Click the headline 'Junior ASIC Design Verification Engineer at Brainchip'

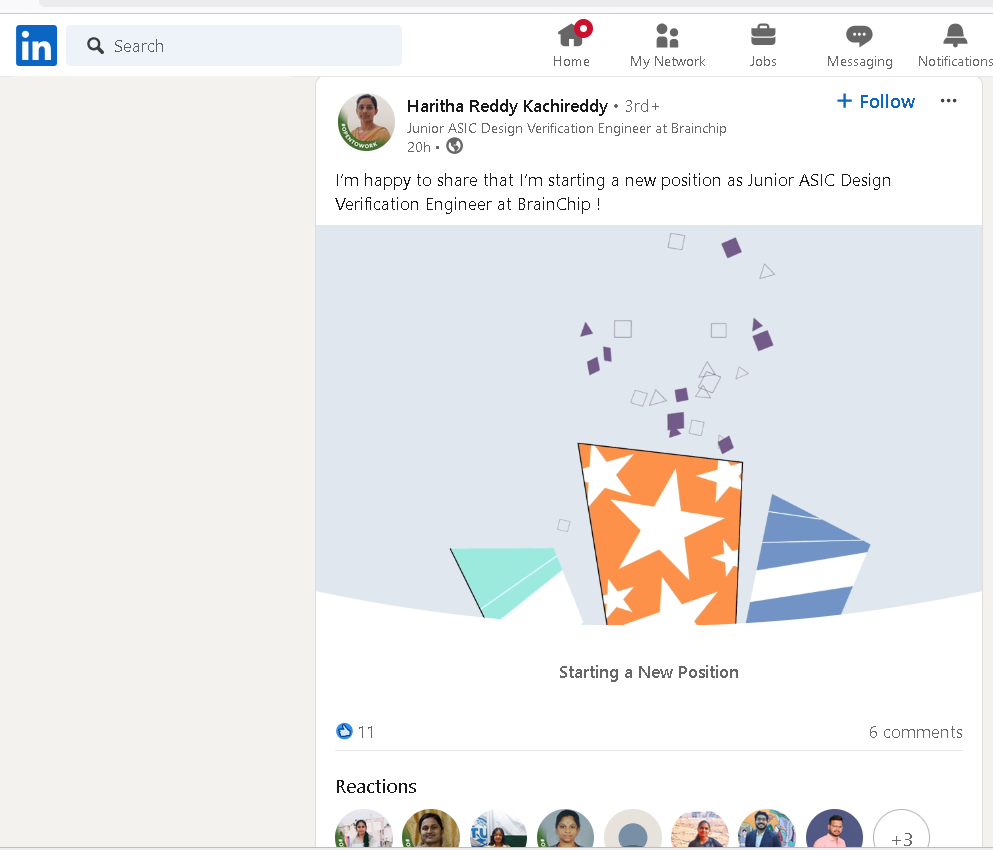pos(566,128)
